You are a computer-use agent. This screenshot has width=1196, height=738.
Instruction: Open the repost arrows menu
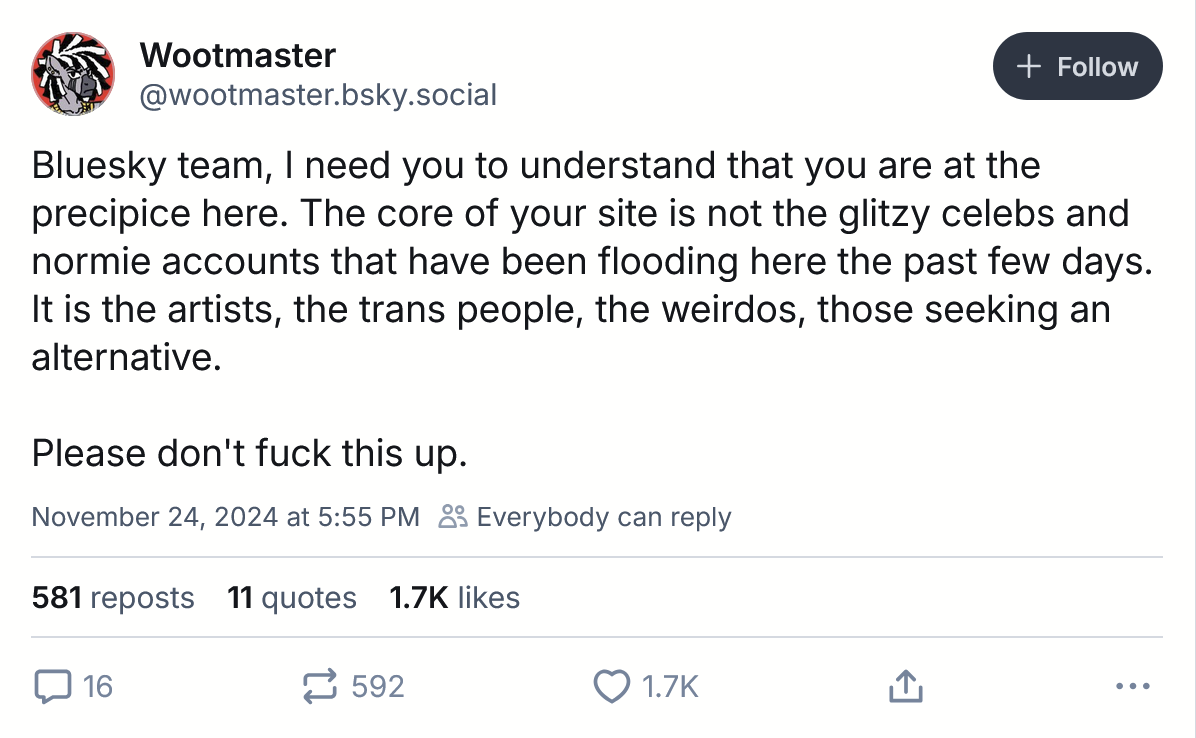click(x=318, y=686)
